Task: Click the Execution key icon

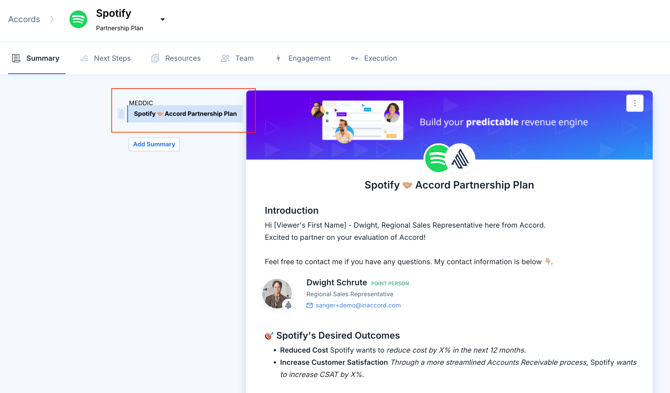Action: point(354,58)
